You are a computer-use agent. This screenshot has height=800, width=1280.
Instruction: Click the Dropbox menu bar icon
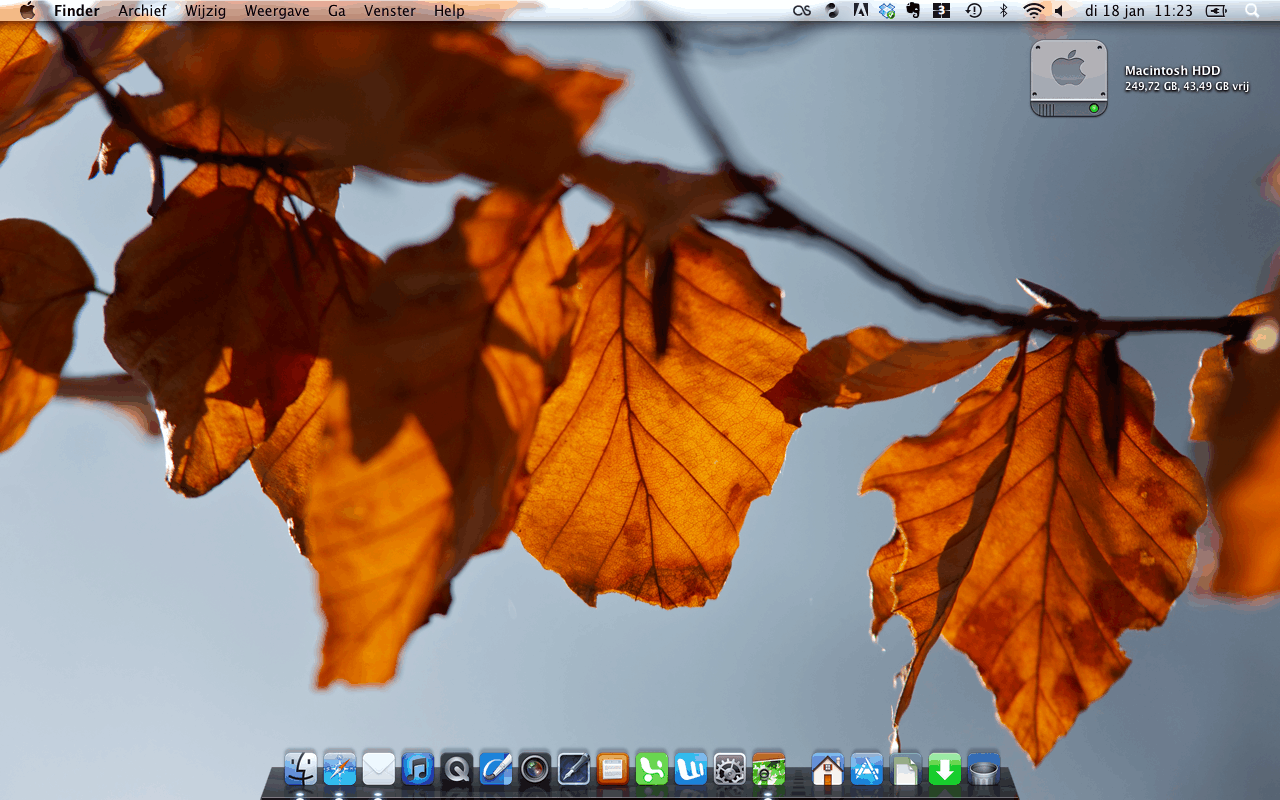tap(886, 11)
